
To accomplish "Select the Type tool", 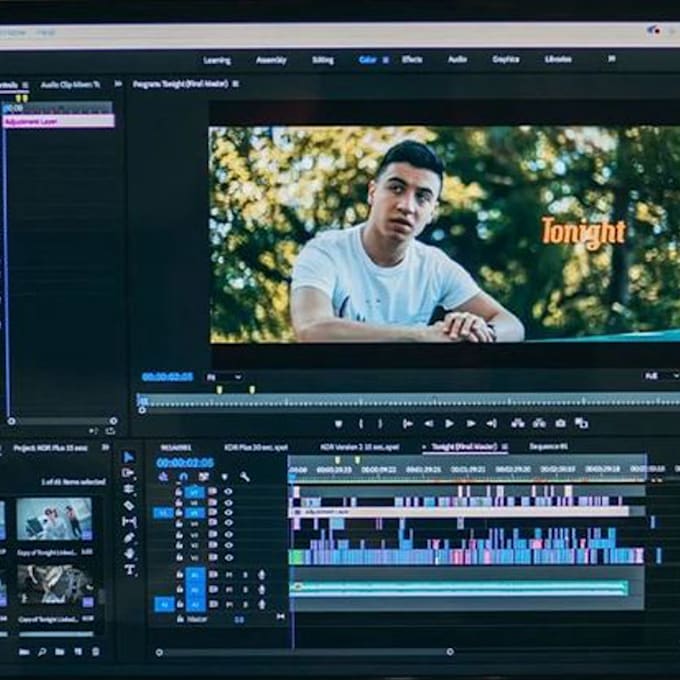I will pyautogui.click(x=129, y=569).
